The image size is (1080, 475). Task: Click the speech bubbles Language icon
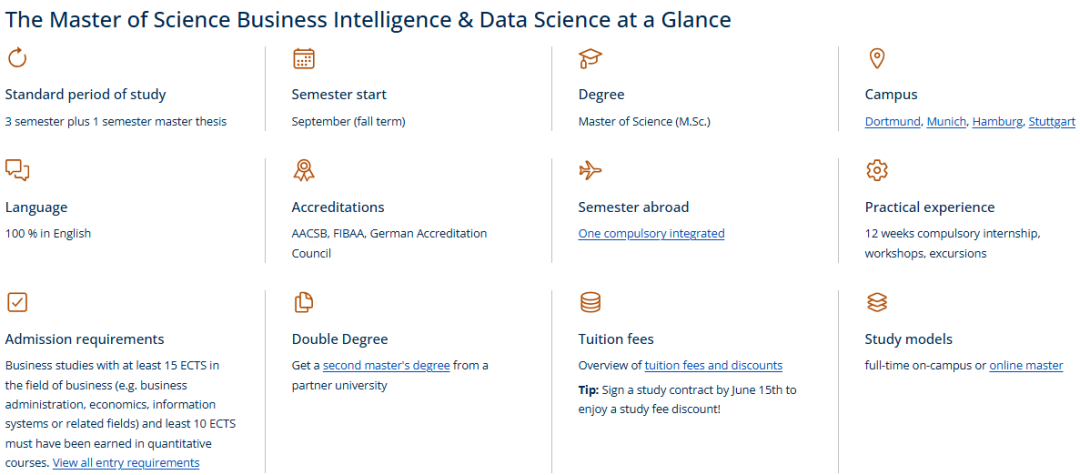point(17,170)
